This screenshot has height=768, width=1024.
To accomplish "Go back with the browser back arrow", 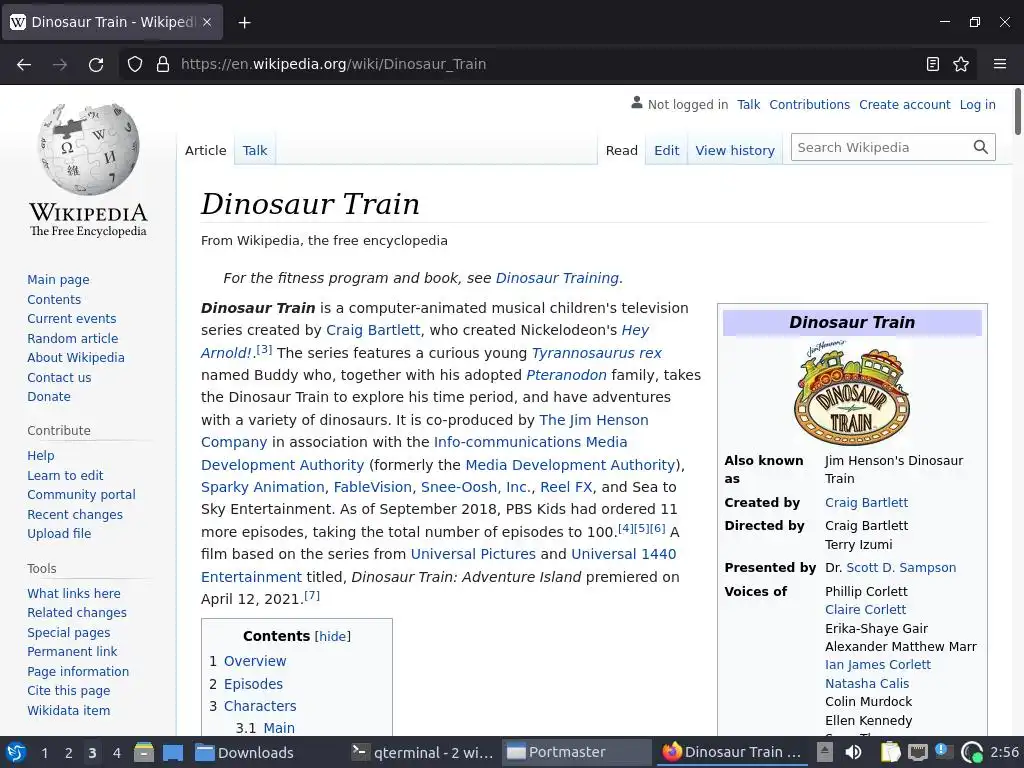I will click(x=24, y=64).
